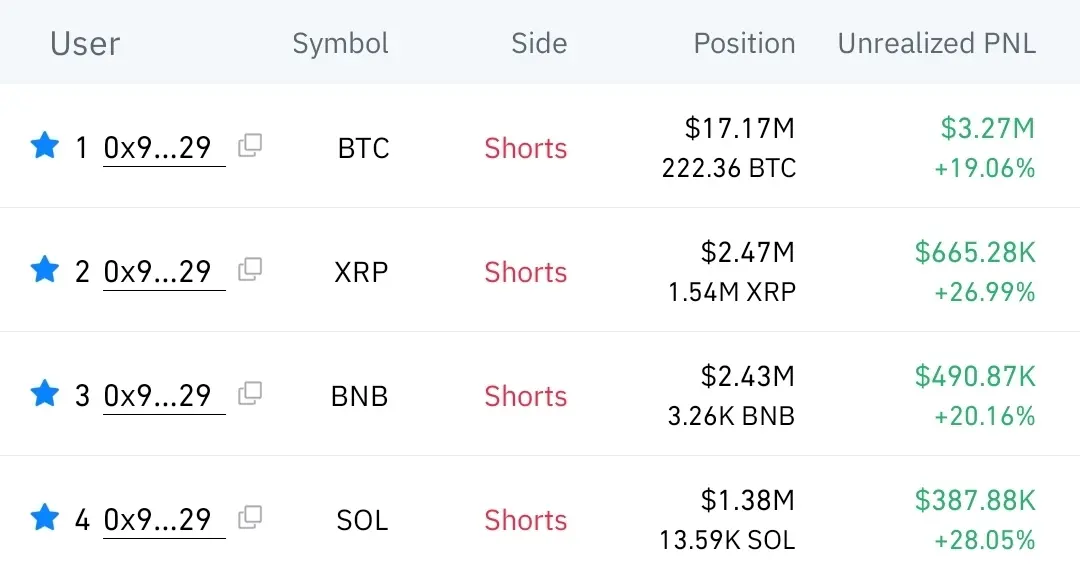Toggle favorite star on XRP row
The image size is (1080, 566).
click(x=45, y=270)
